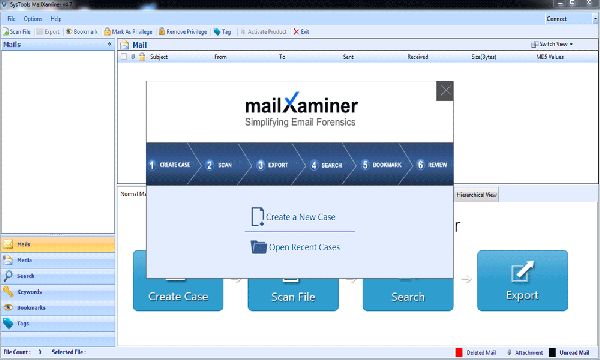Screen dimensions: 600x360
Task: Click step 3 Export in banner
Action: (x=272, y=165)
